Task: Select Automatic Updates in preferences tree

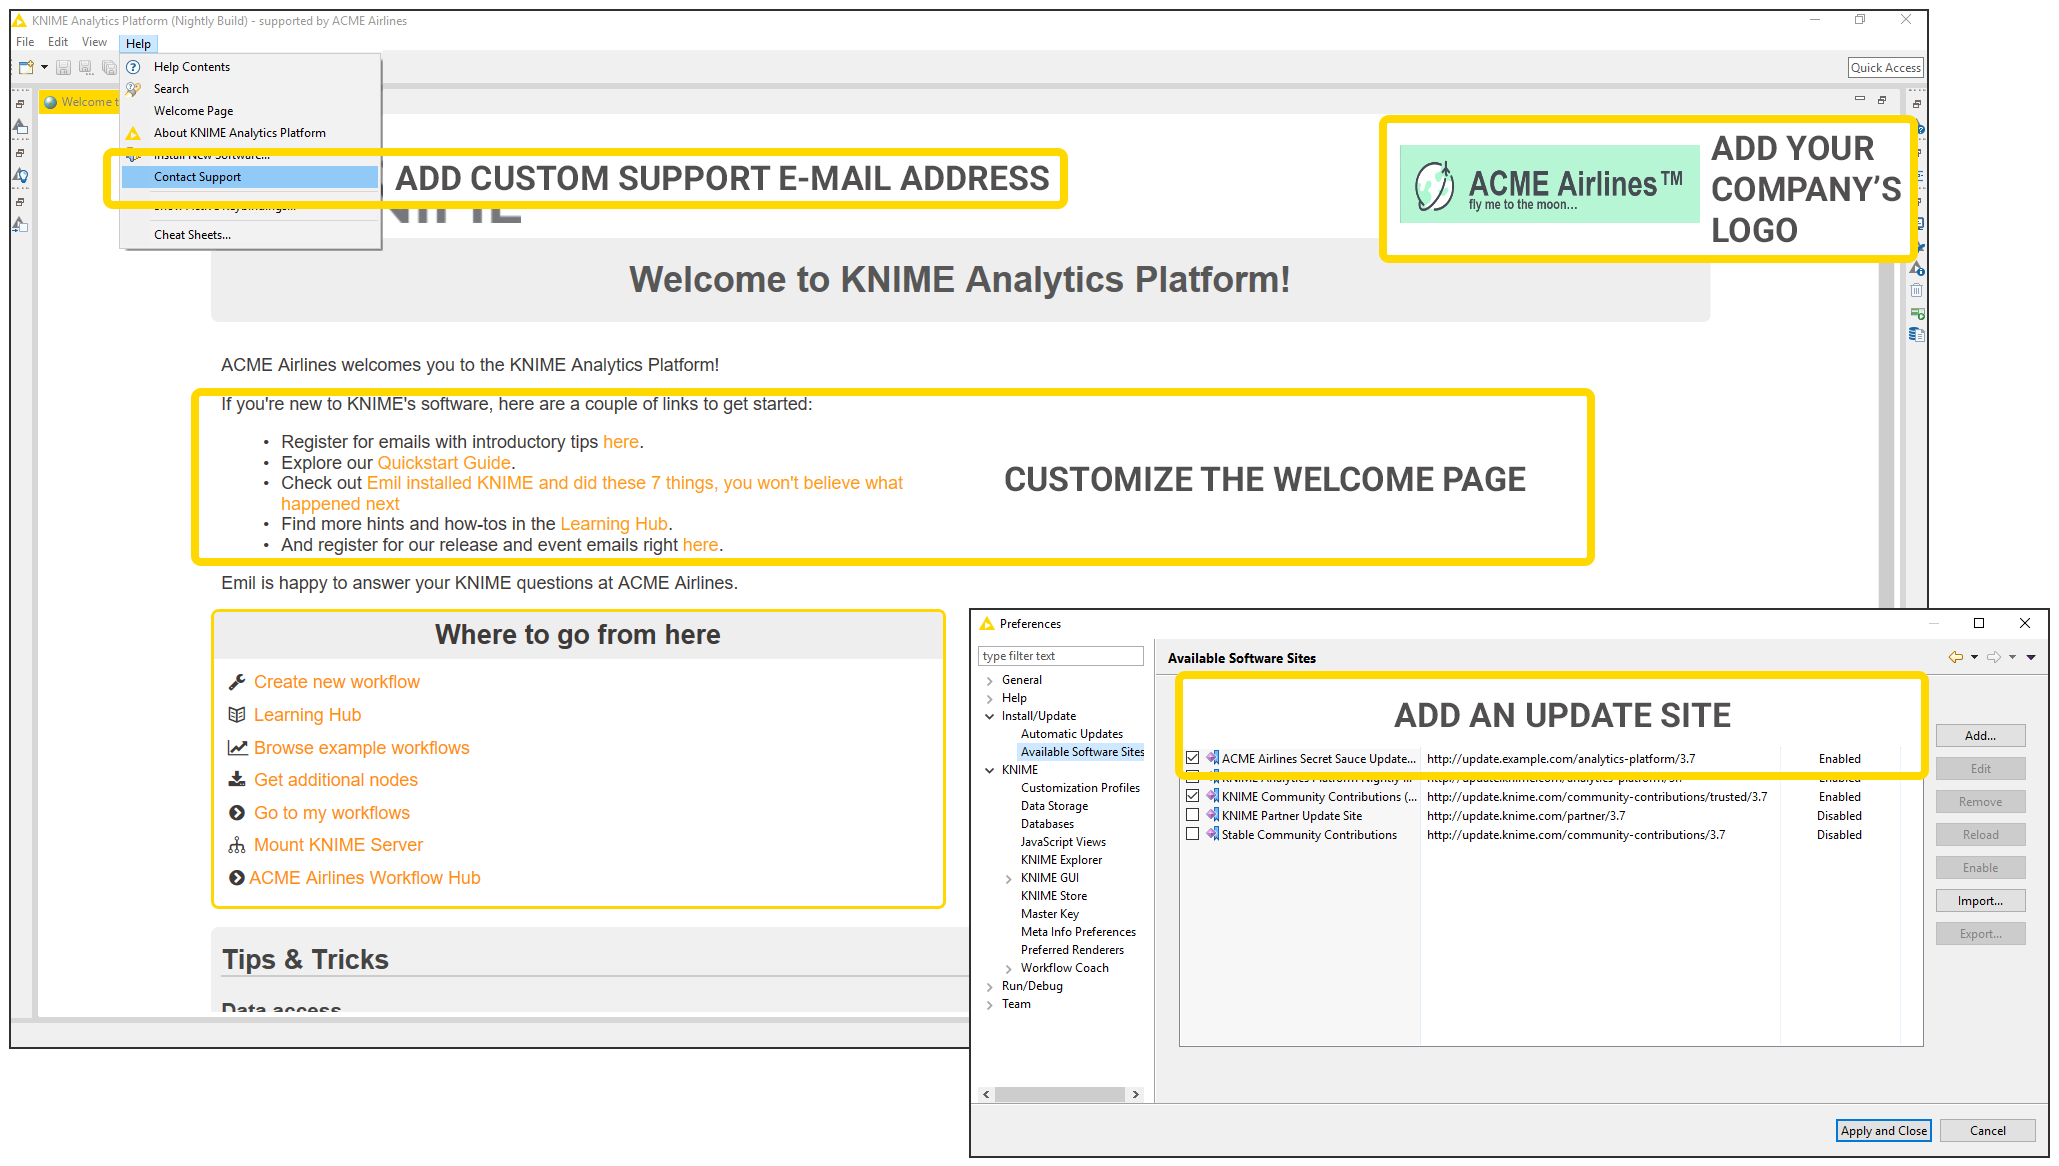Action: [1071, 734]
